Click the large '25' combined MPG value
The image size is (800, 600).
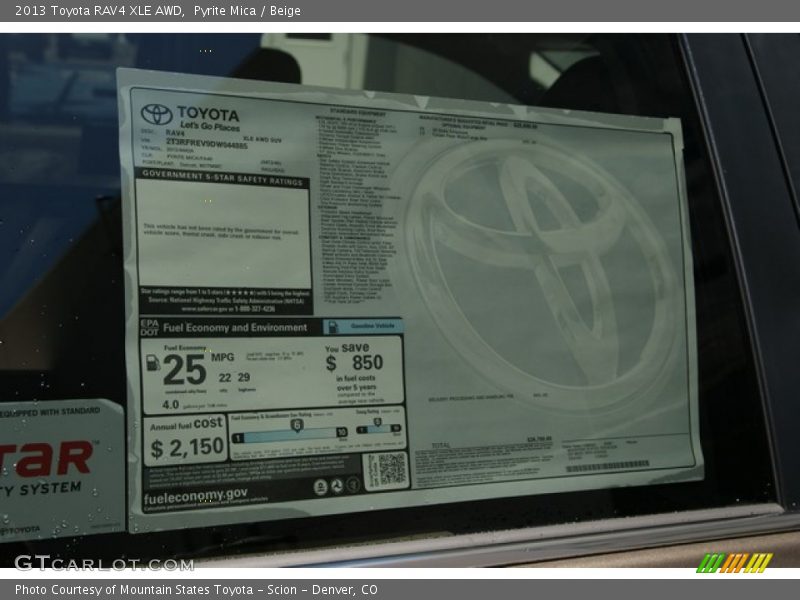185,370
